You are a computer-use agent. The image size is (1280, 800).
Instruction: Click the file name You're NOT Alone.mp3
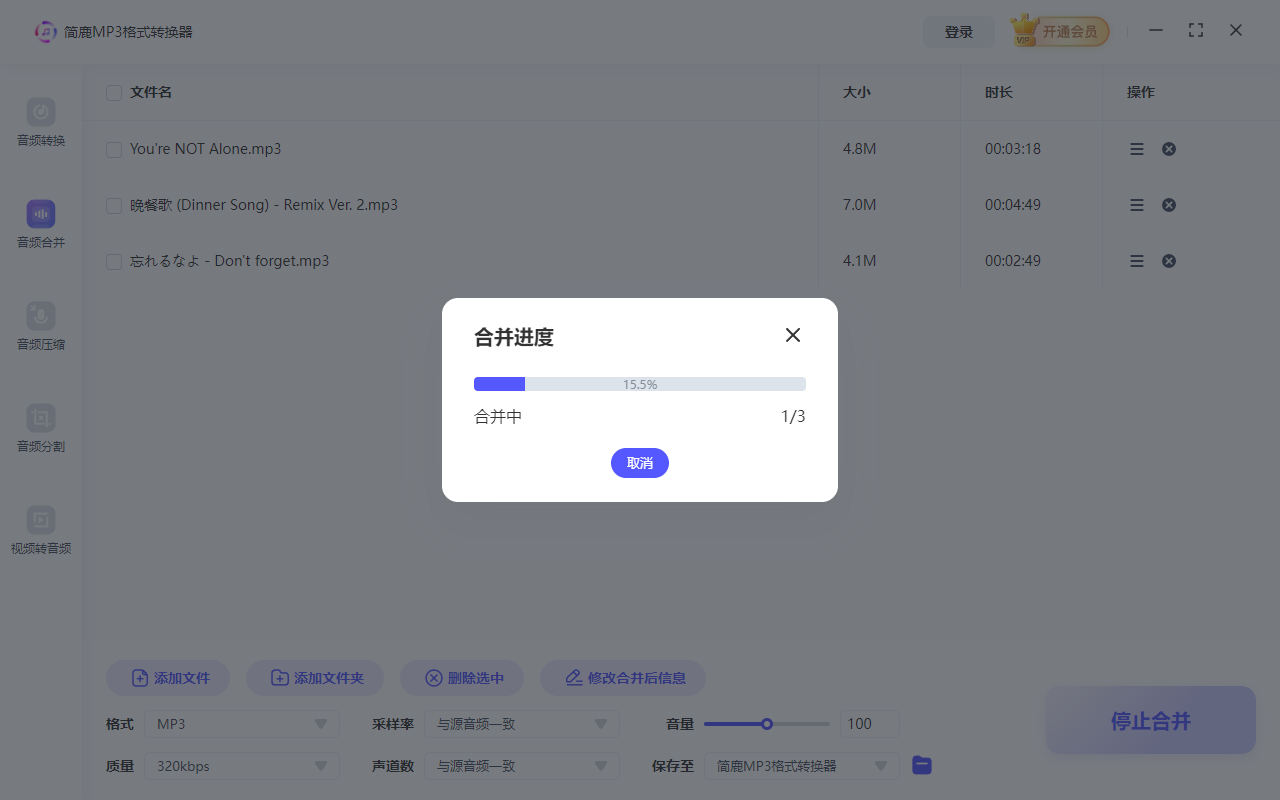206,149
